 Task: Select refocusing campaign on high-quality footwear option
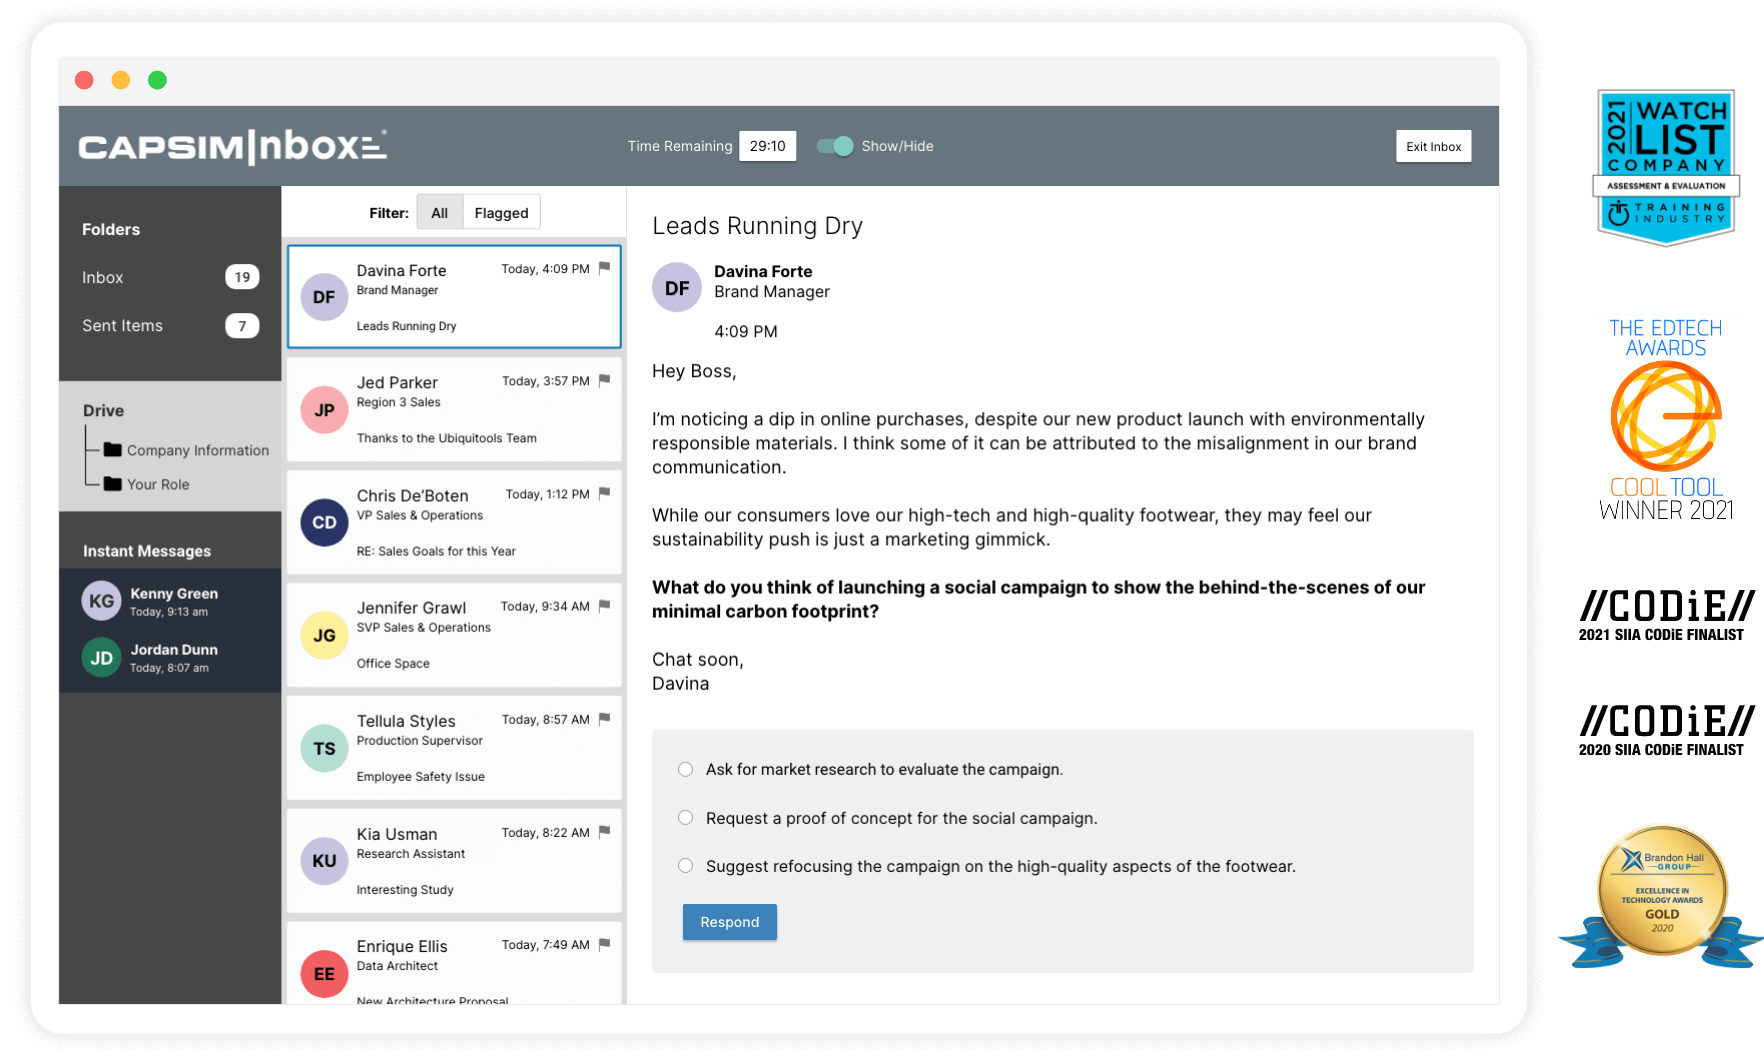point(685,865)
